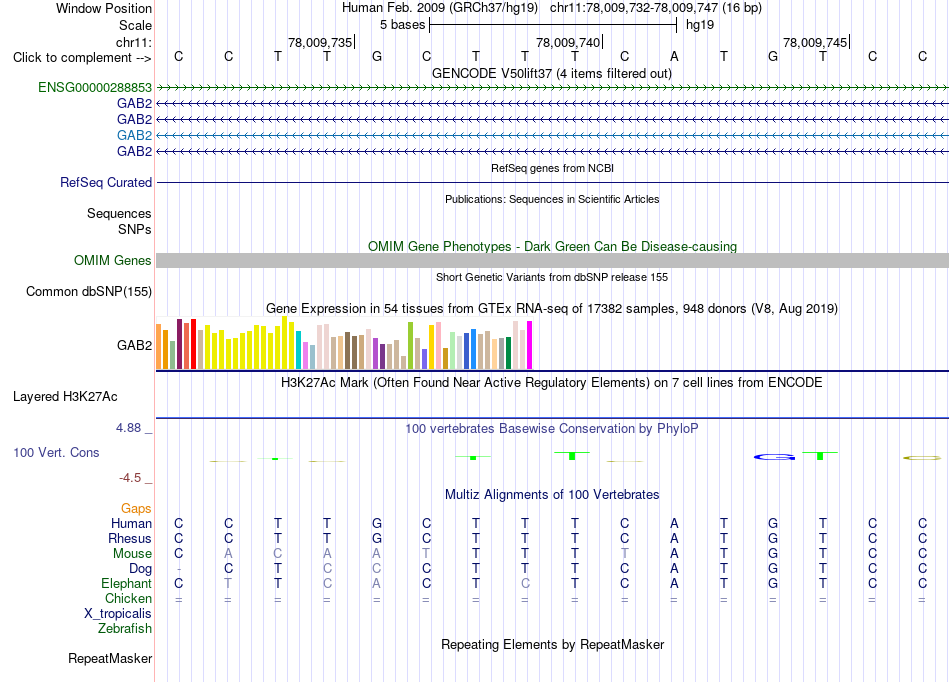Click the RepeatMasker track label

[x=110, y=658]
